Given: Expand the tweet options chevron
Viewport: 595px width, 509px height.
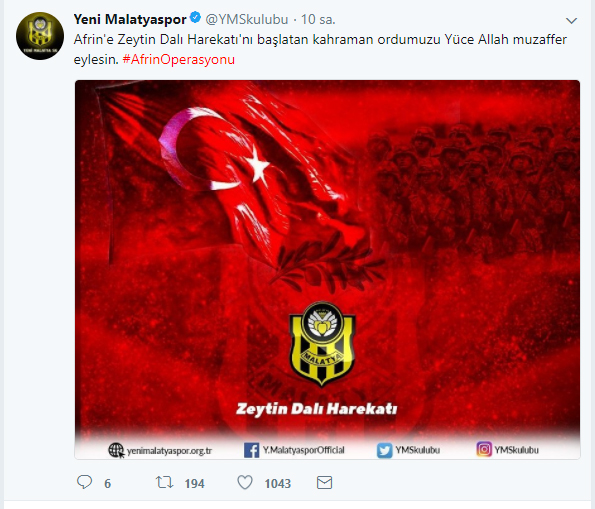Looking at the screenshot, I should coord(571,20).
